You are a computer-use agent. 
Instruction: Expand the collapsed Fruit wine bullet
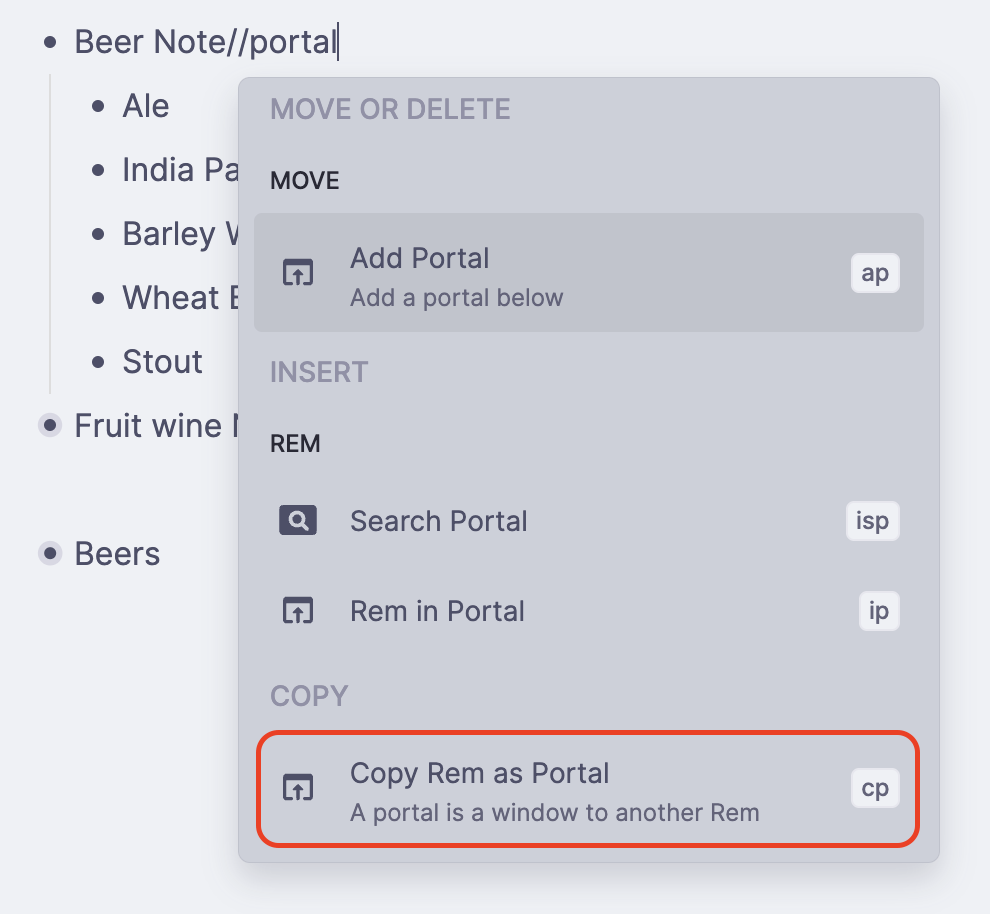[x=50, y=426]
